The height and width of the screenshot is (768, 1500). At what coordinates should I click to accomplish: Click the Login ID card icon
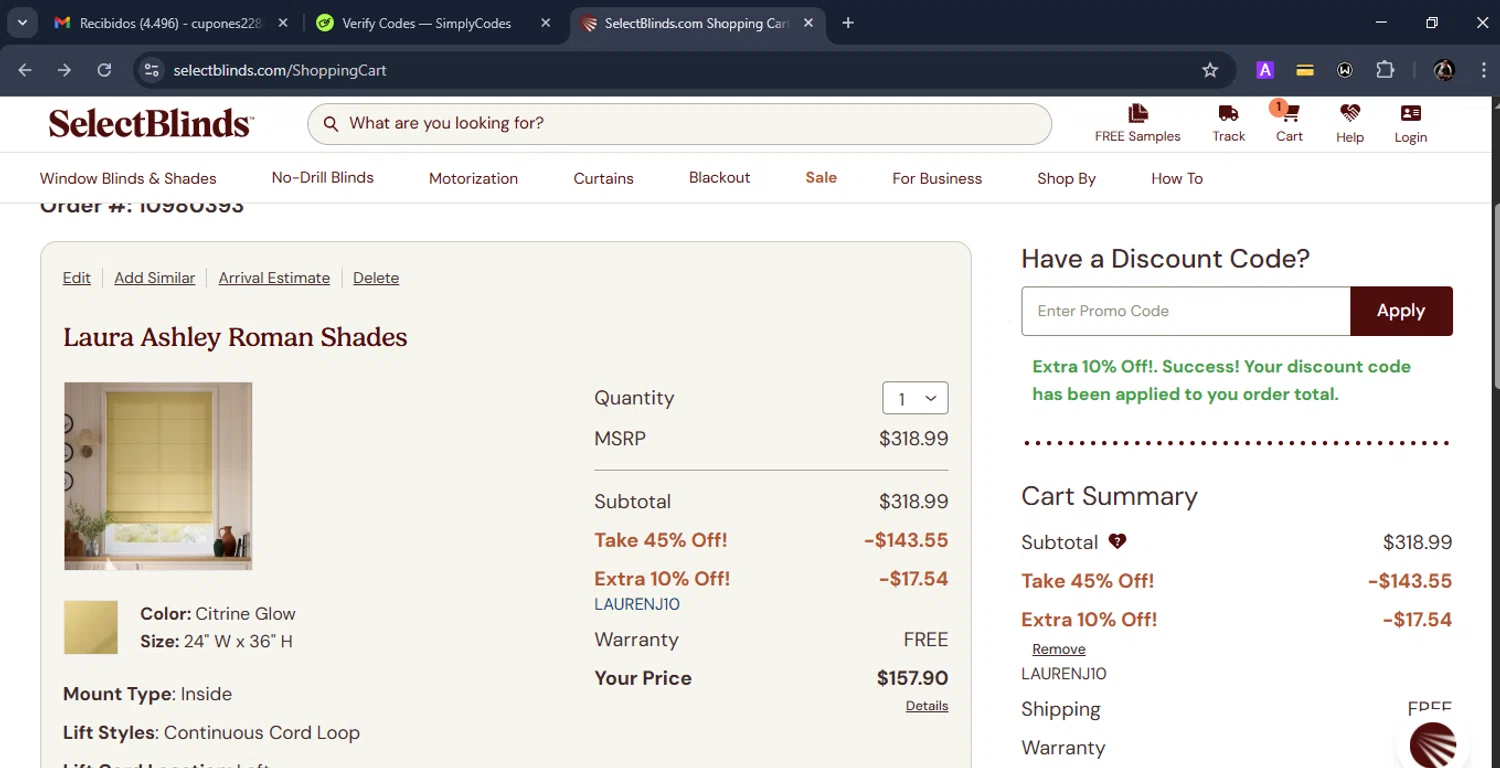[1410, 113]
